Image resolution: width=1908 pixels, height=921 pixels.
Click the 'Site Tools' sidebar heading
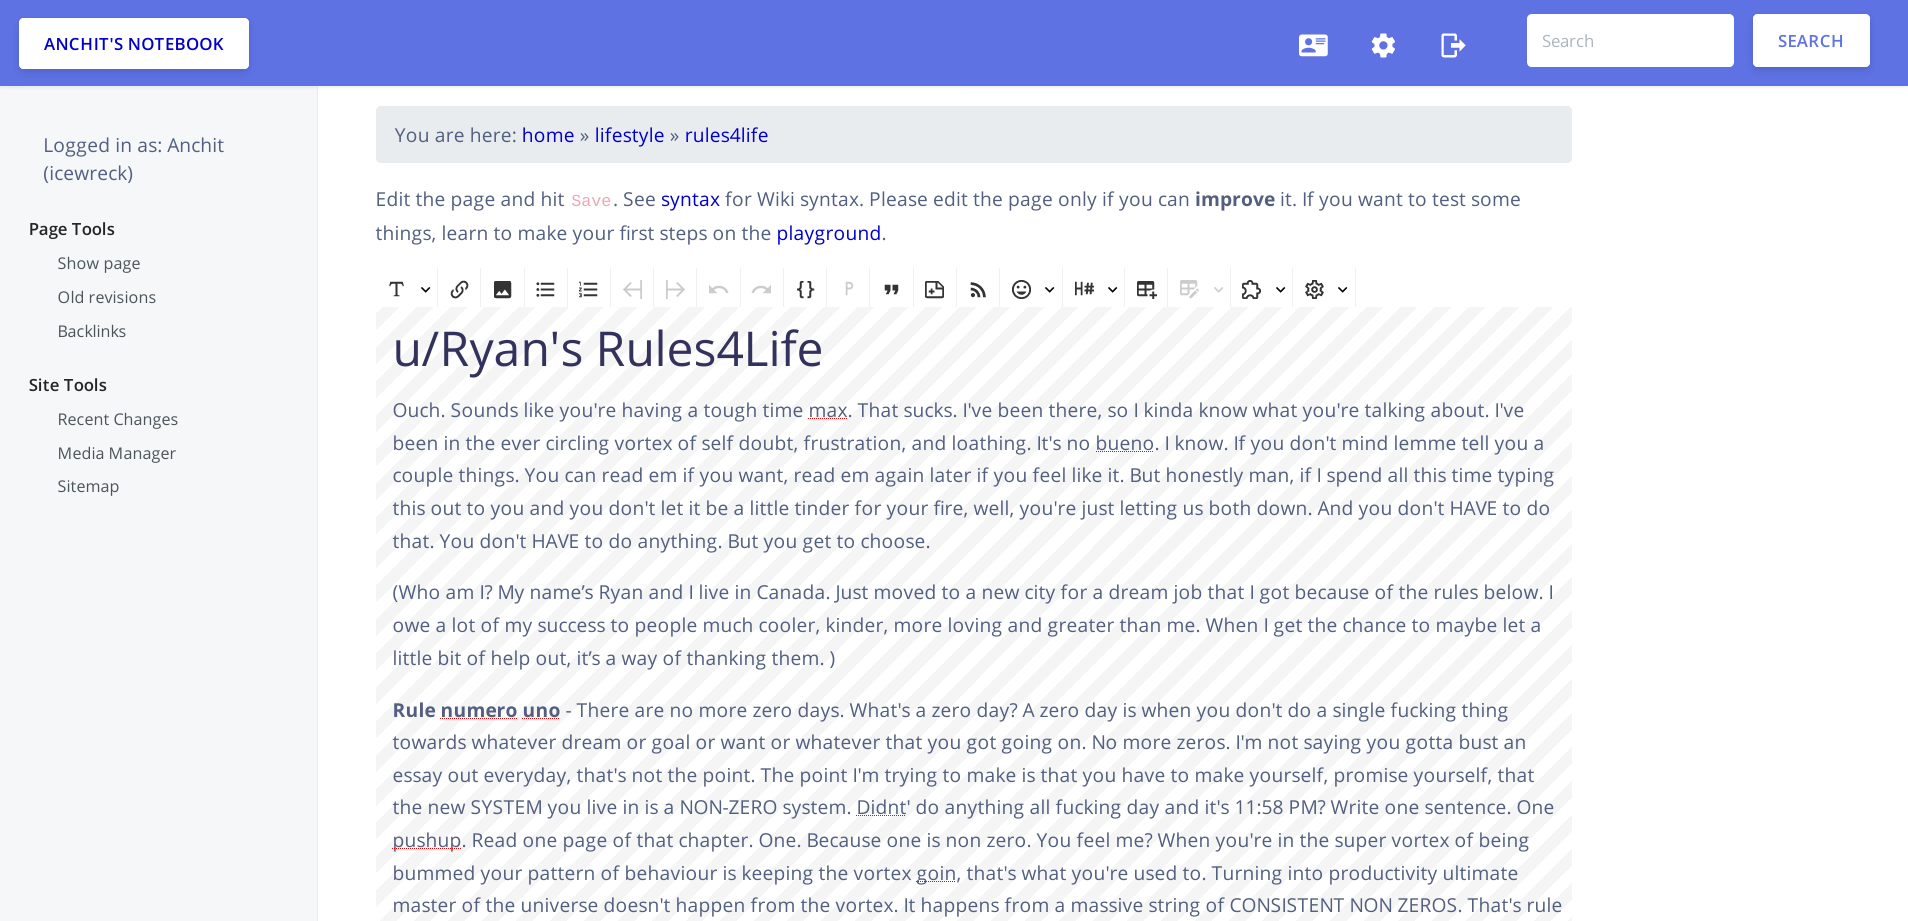click(68, 385)
